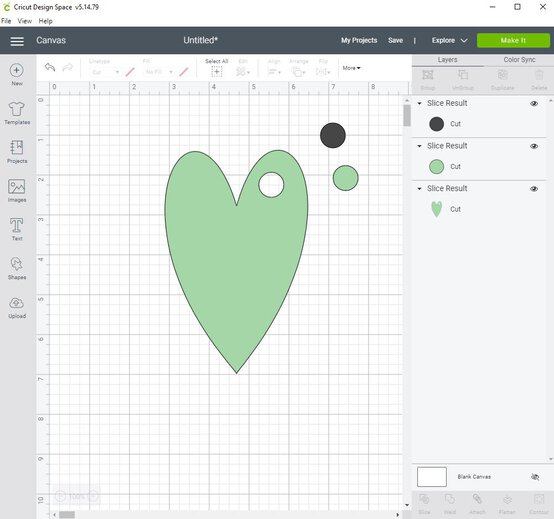Screen dimensions: 554x519
Task: Click the Attach tool at panel bottom
Action: 477,504
